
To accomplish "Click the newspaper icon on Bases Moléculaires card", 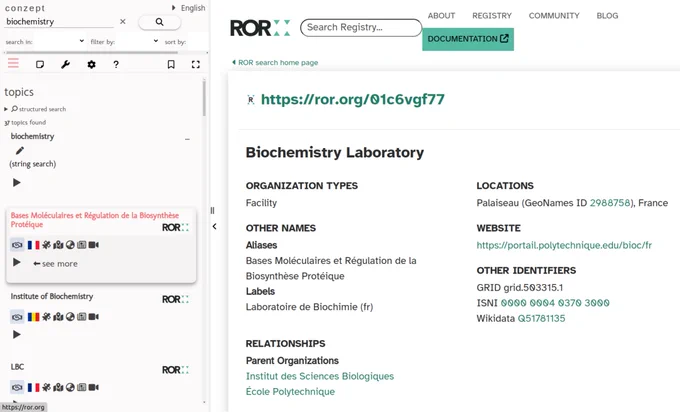I will (x=82, y=245).
